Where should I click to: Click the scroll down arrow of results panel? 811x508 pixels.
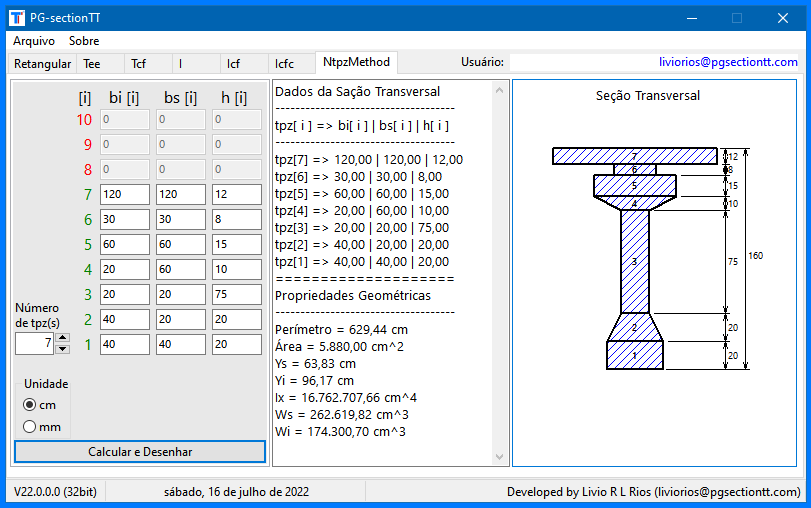click(499, 457)
